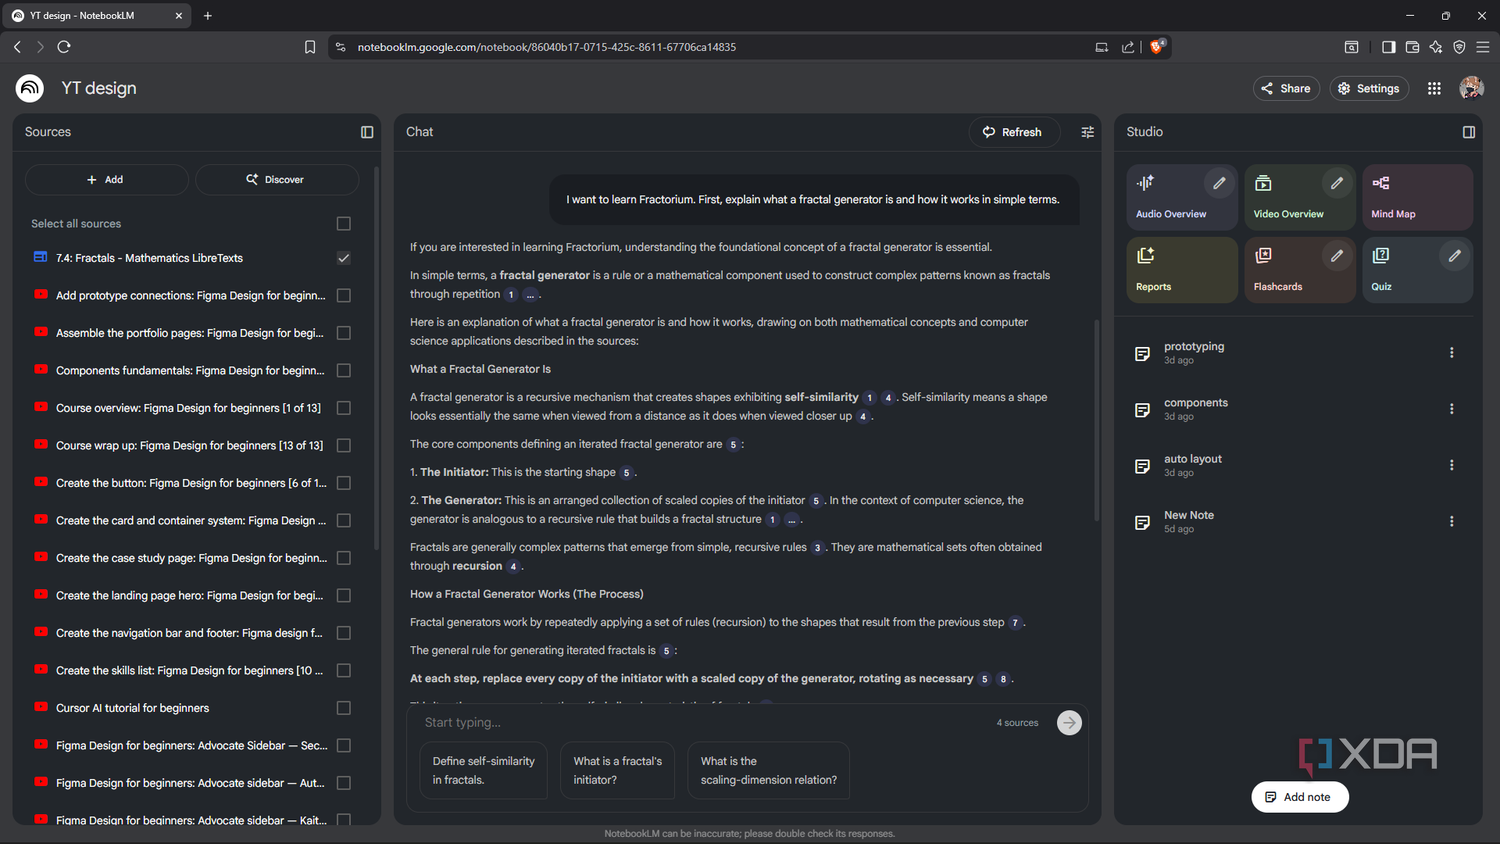1500x844 pixels.
Task: Click the Add note button
Action: (x=1299, y=797)
